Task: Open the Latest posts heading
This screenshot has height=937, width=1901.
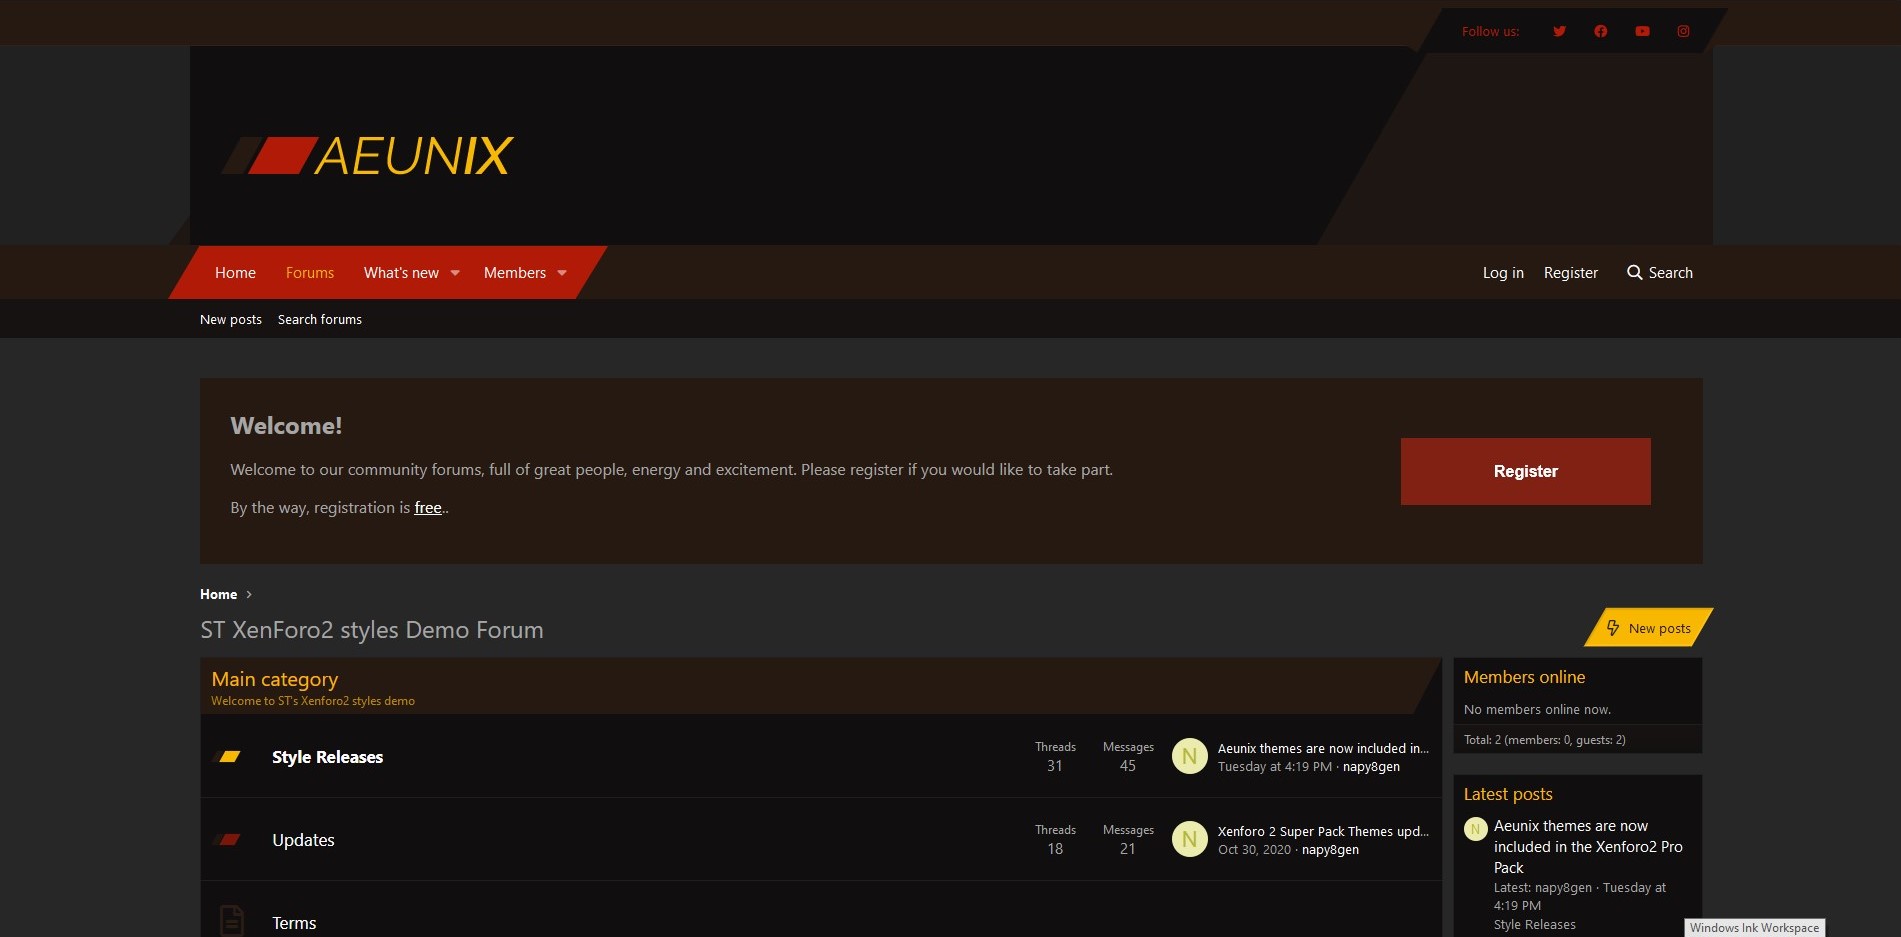Action: tap(1508, 794)
